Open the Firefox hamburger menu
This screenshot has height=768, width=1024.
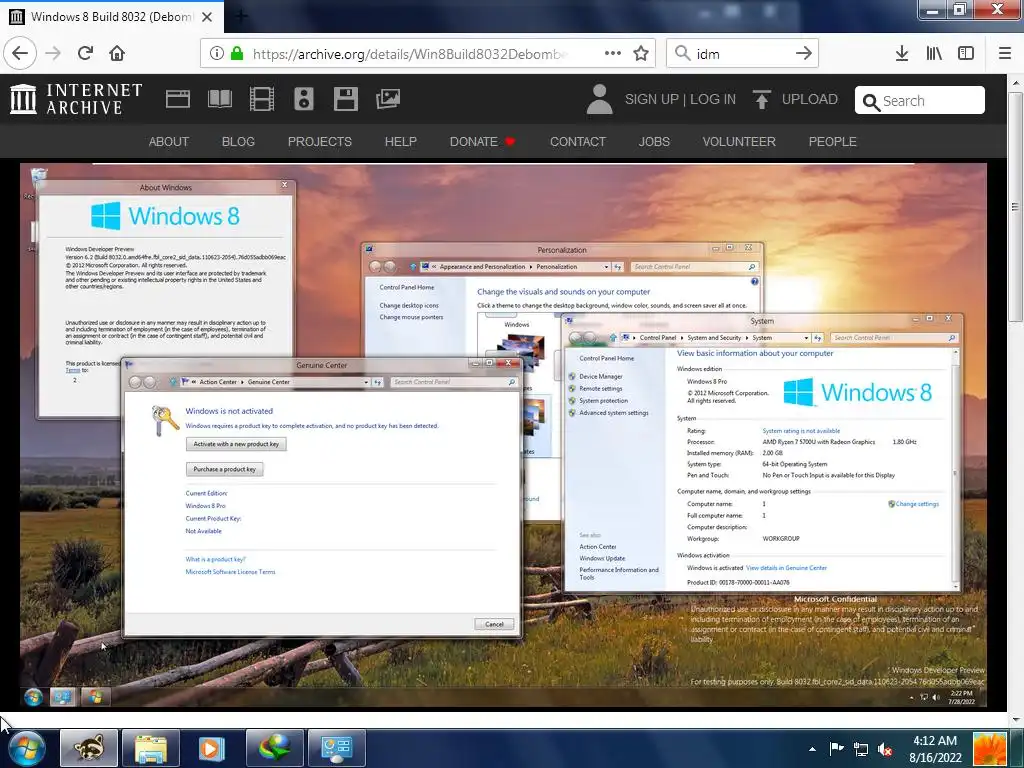[x=1005, y=53]
